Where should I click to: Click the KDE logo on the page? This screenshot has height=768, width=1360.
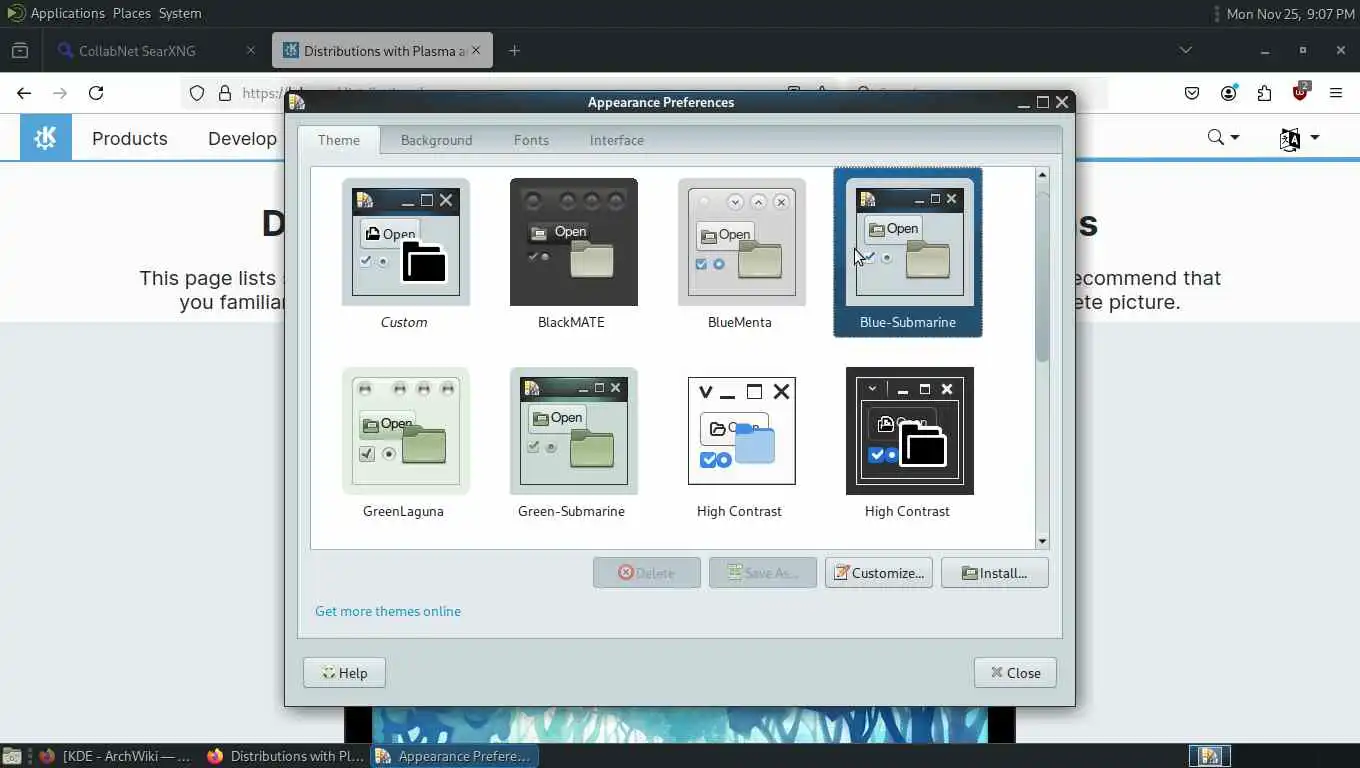[46, 138]
